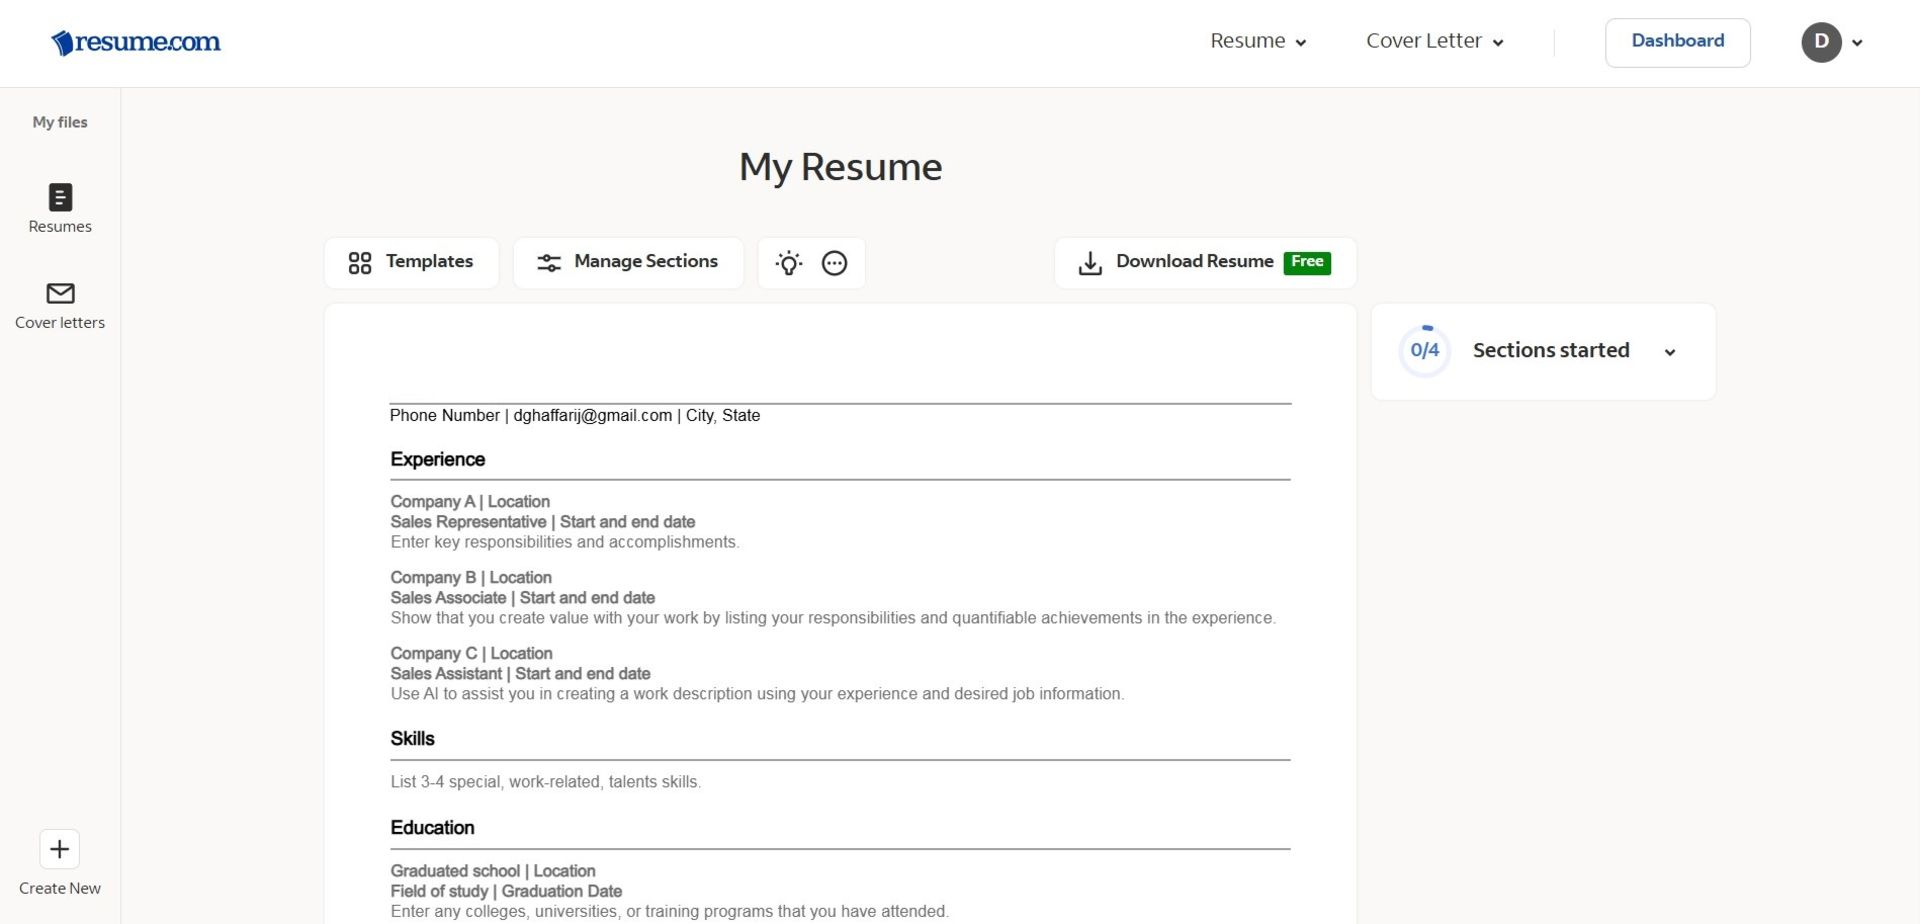
Task: Expand the Cover Letter dropdown menu
Action: (1434, 41)
